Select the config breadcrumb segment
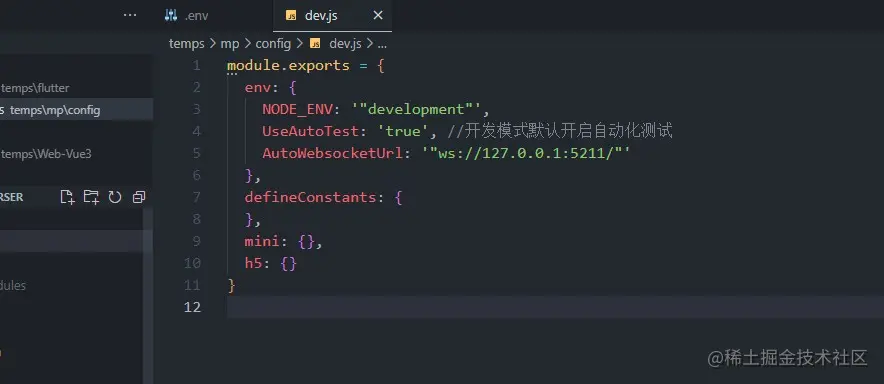Image resolution: width=884 pixels, height=384 pixels. (x=273, y=43)
